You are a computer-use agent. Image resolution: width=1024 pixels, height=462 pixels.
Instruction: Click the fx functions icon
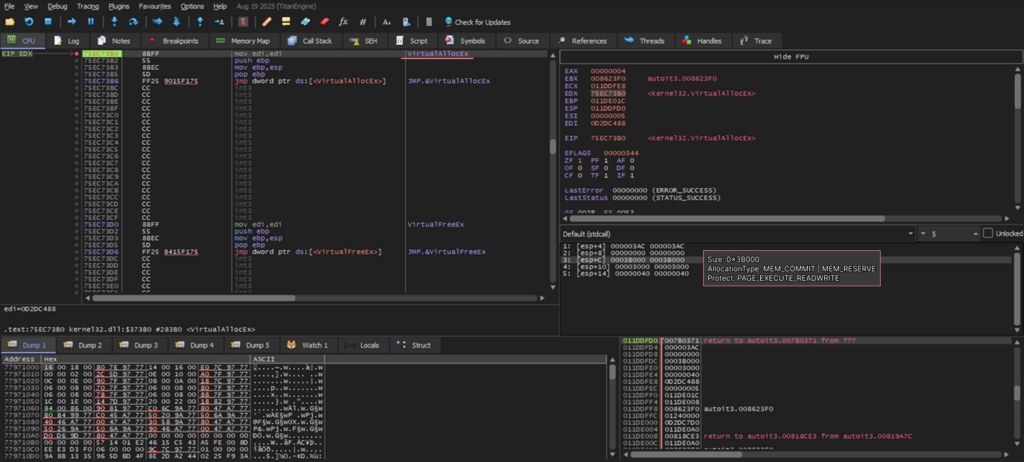coord(343,21)
